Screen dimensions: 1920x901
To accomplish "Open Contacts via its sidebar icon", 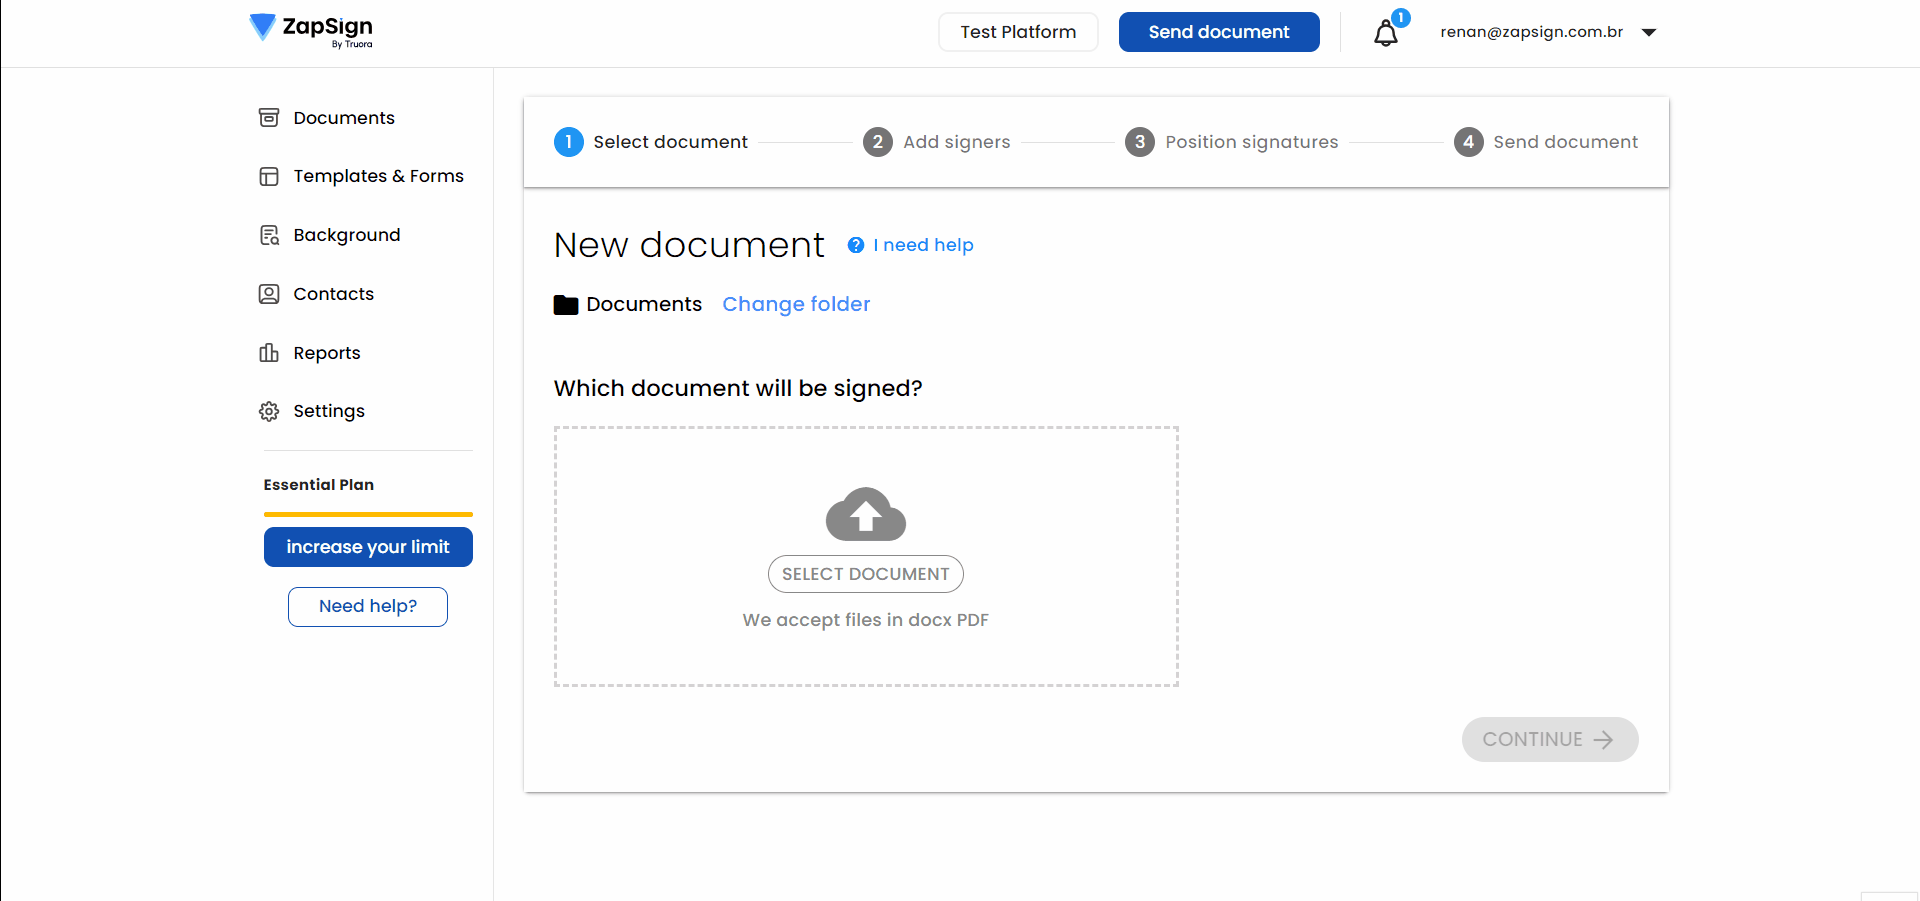I will pyautogui.click(x=268, y=293).
